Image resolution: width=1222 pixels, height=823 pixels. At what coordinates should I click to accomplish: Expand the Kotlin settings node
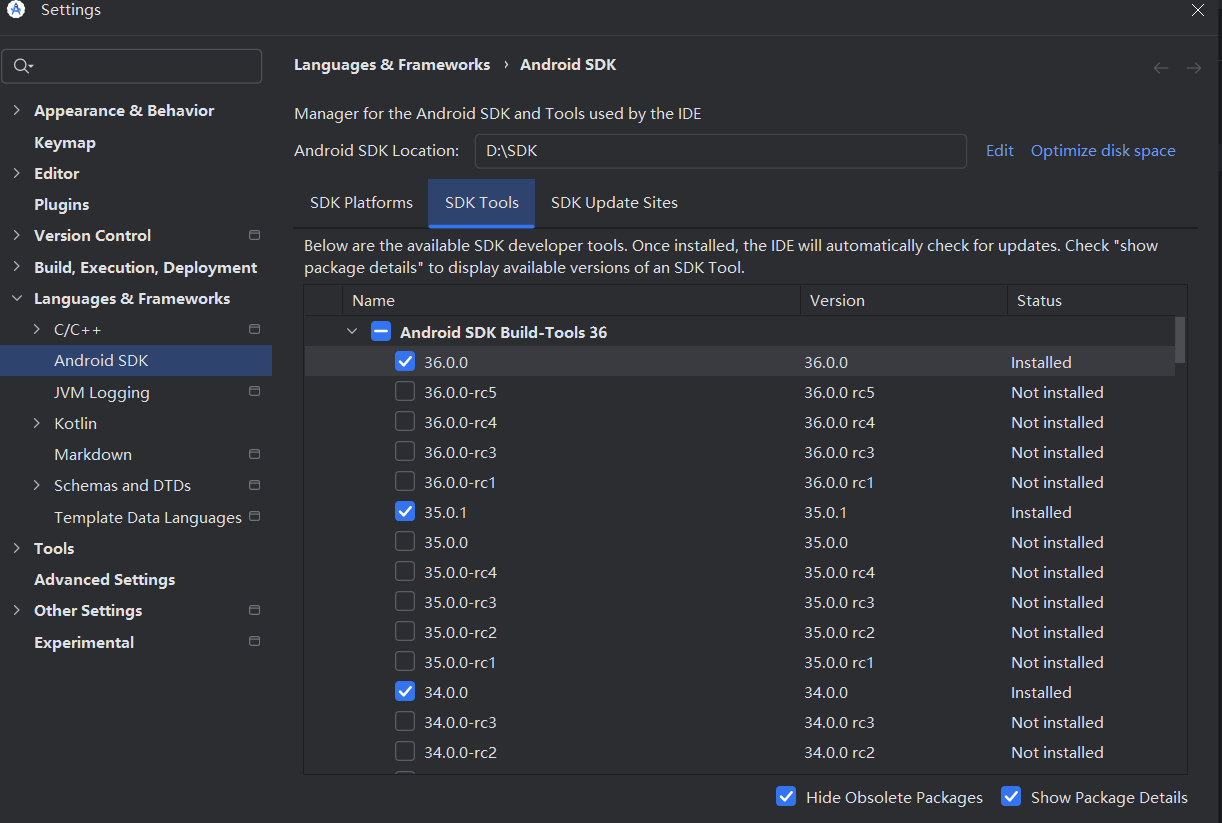coord(37,423)
